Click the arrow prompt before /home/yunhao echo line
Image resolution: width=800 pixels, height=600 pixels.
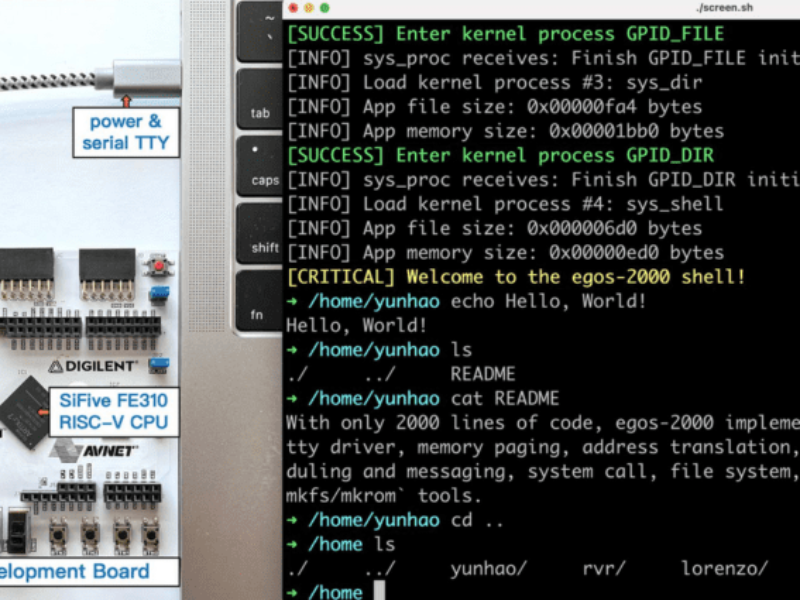click(x=291, y=300)
